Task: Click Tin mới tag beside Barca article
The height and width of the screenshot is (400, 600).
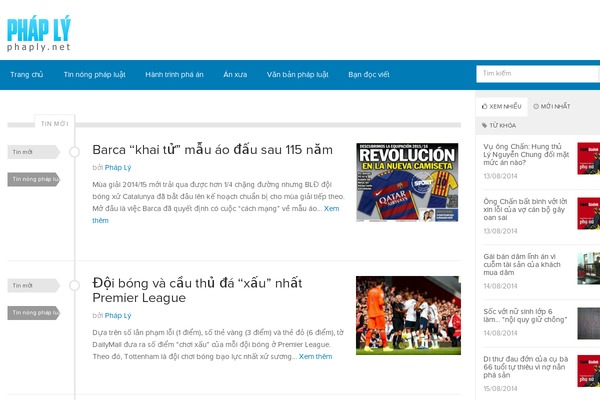Action: pos(34,152)
